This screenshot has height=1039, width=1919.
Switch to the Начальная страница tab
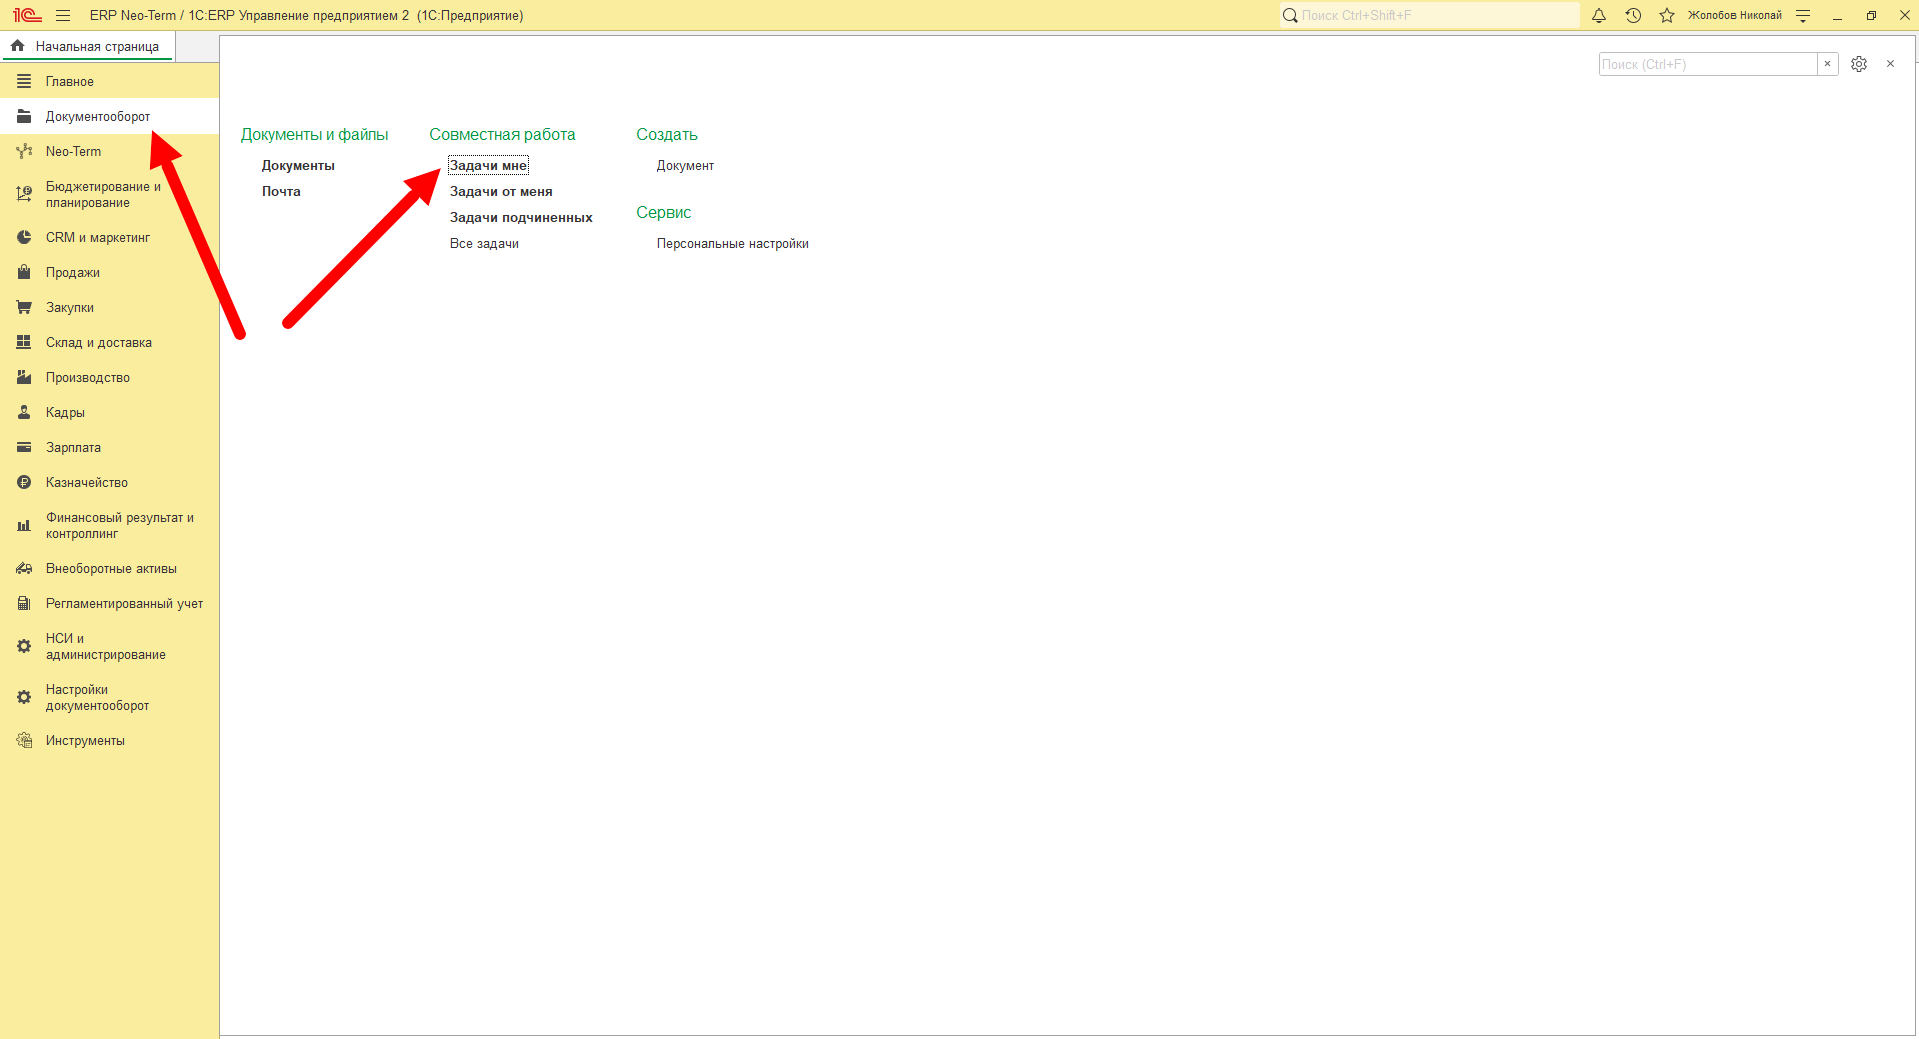[87, 46]
